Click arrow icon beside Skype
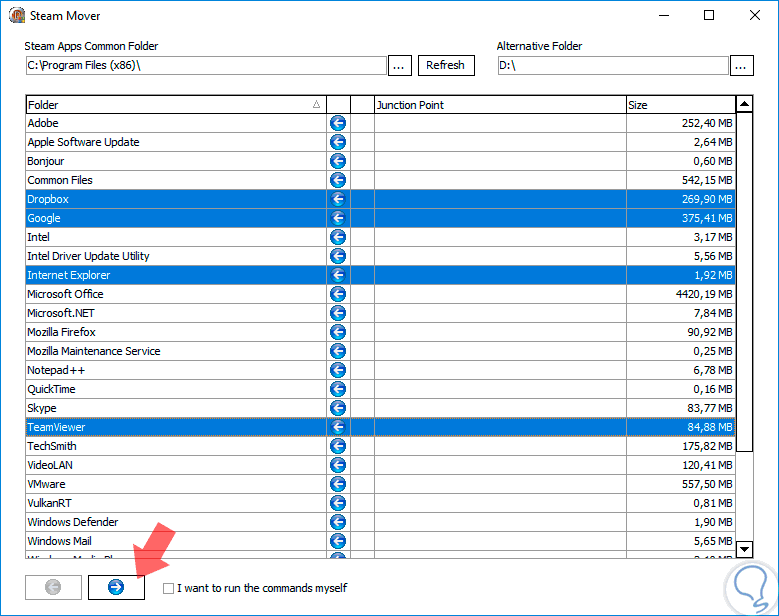779x616 pixels. pyautogui.click(x=338, y=408)
